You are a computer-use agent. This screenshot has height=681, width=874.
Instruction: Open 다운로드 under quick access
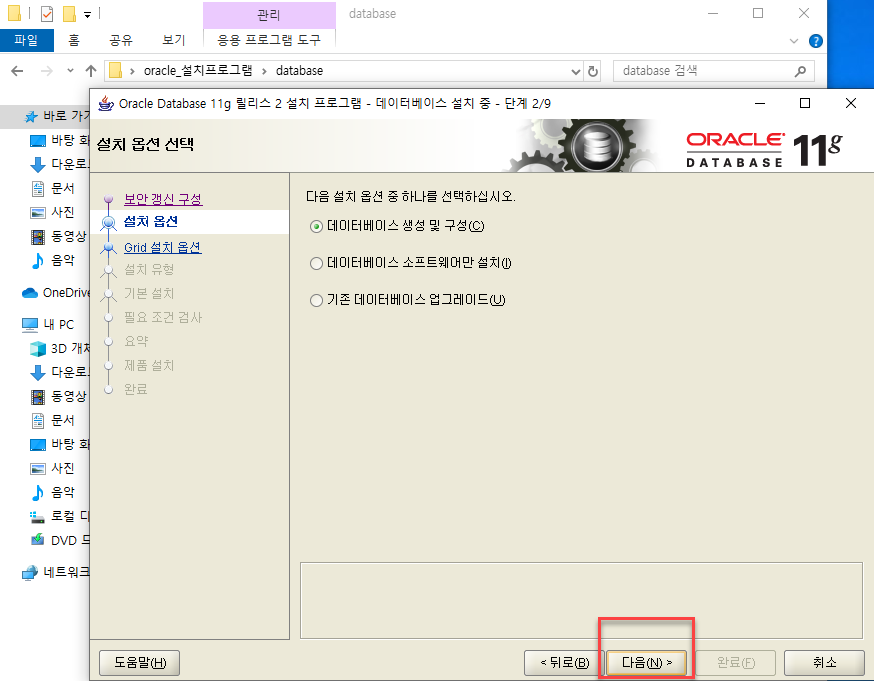pos(59,164)
